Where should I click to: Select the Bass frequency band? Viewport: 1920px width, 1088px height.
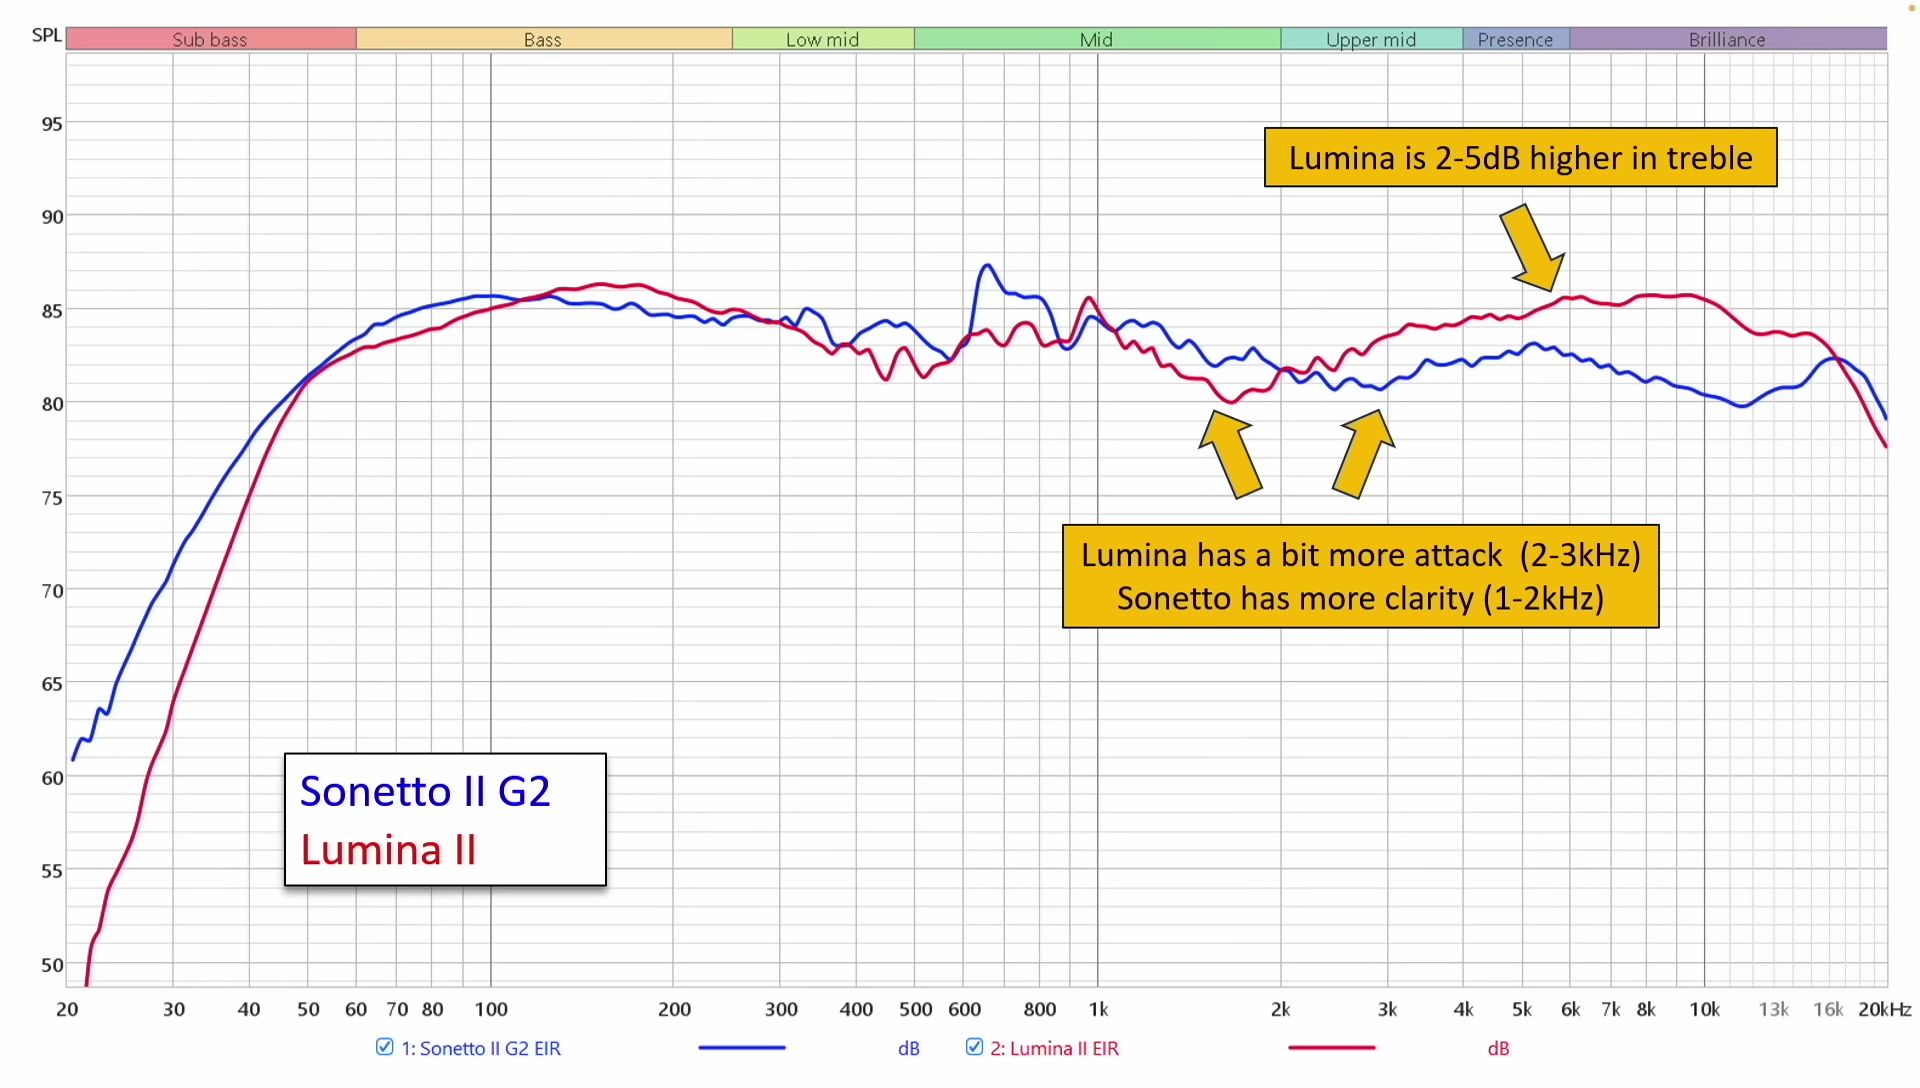click(x=544, y=39)
